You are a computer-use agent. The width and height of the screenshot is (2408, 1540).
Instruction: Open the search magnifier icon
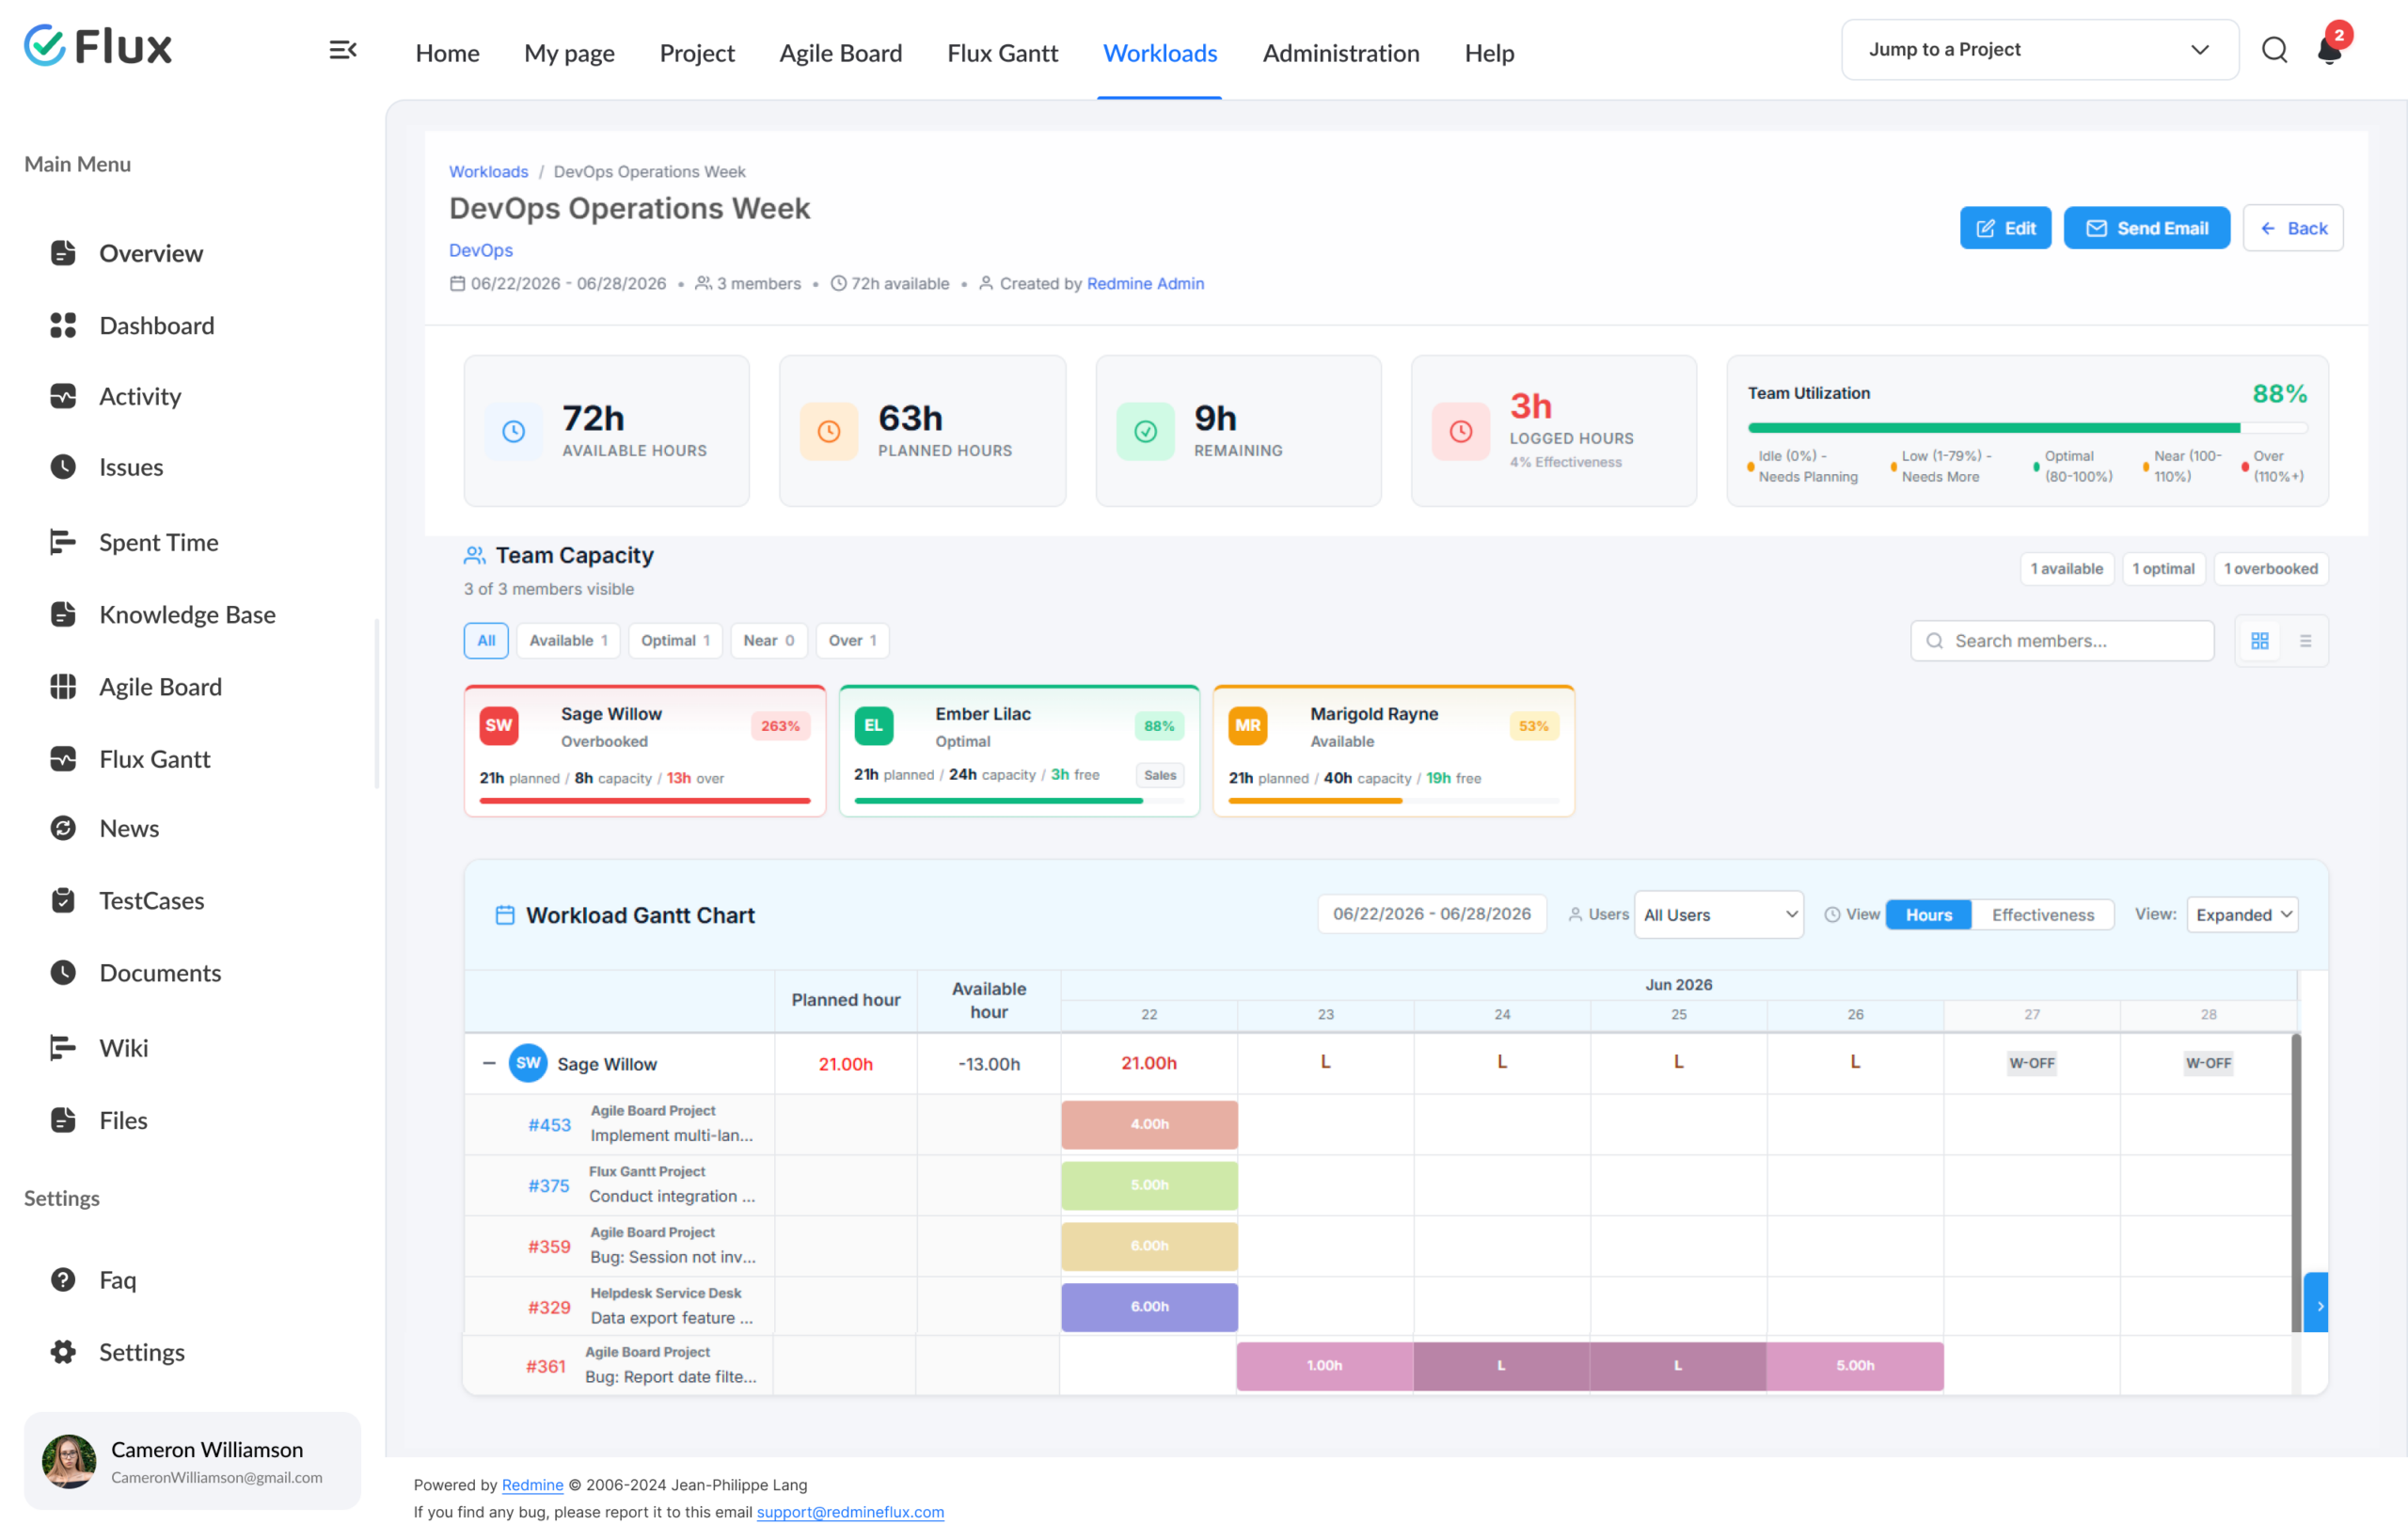click(x=2274, y=50)
